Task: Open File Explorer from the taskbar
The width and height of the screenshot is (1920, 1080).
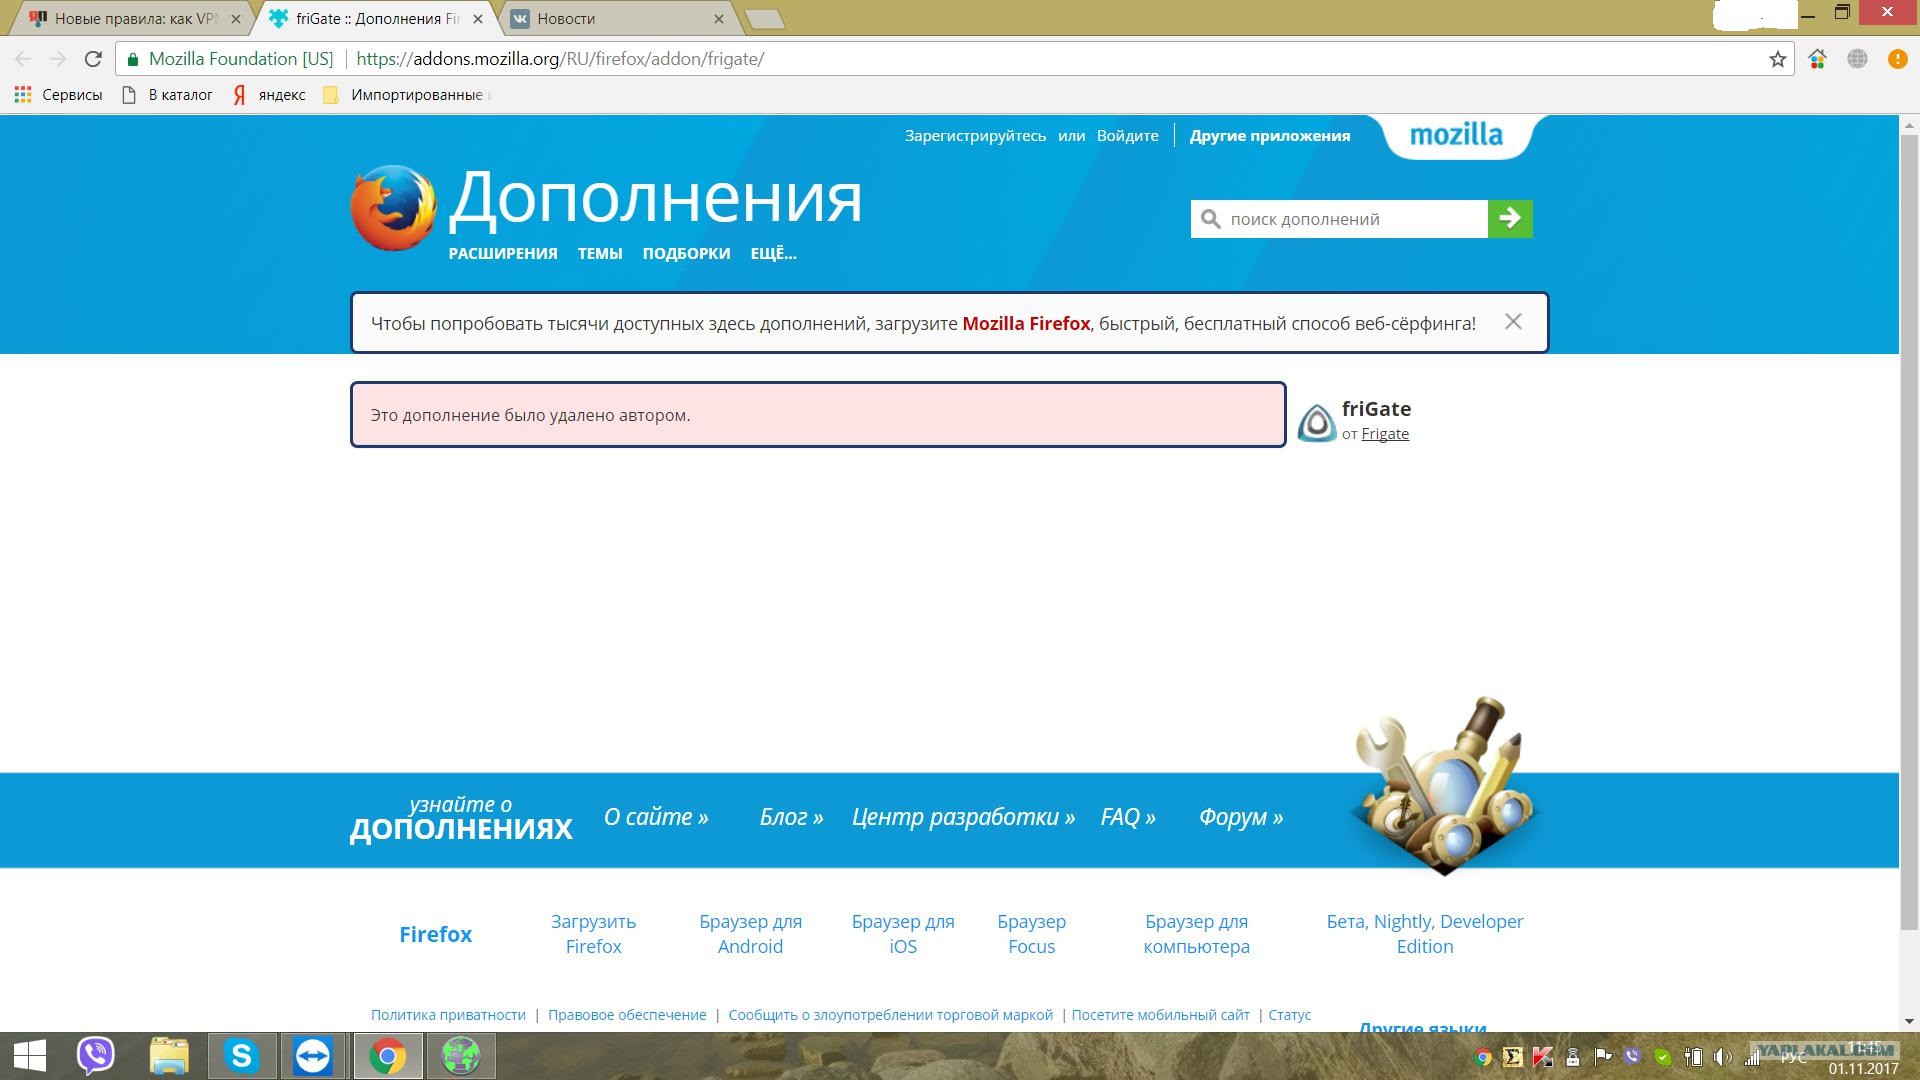Action: pyautogui.click(x=169, y=1056)
